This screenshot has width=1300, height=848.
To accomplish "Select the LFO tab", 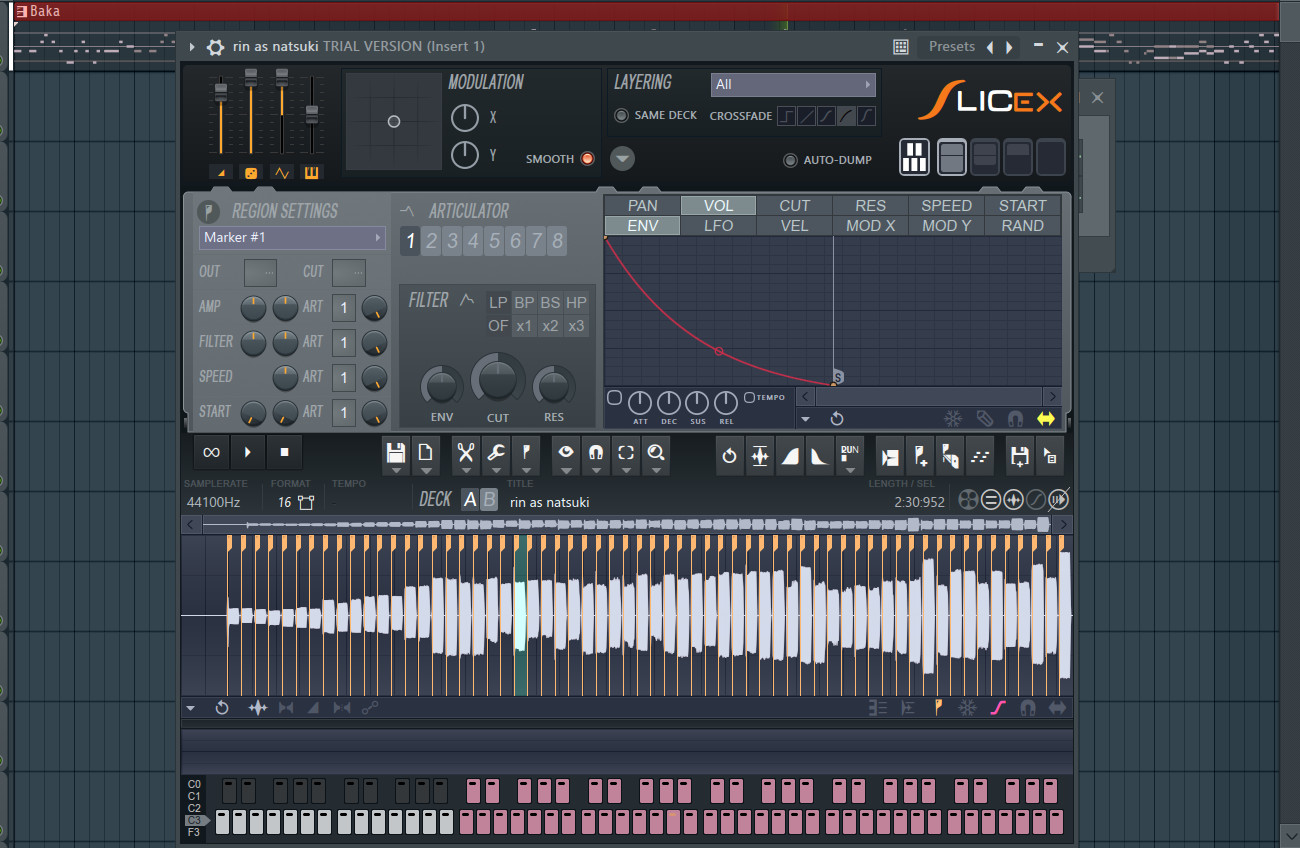I will click(x=719, y=225).
